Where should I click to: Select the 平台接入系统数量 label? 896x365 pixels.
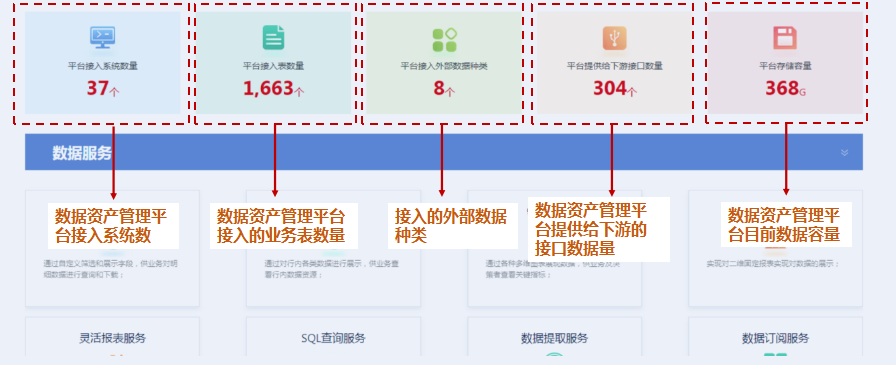click(103, 66)
